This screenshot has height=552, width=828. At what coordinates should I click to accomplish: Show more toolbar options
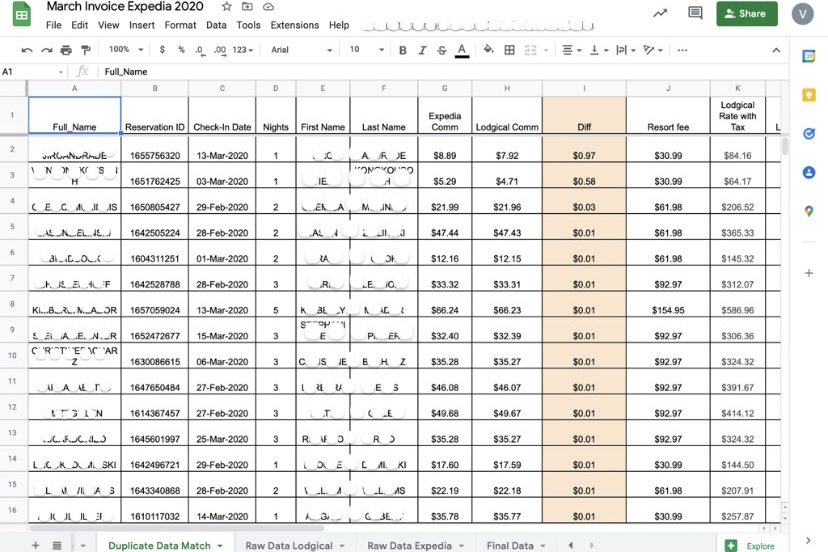(682, 50)
